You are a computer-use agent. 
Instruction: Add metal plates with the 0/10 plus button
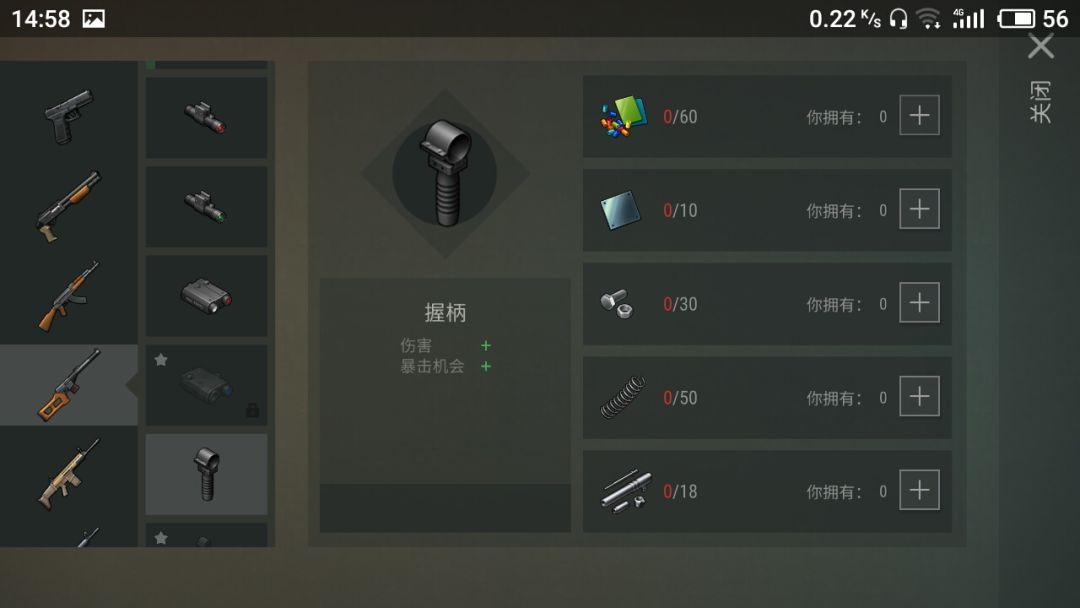tap(920, 209)
